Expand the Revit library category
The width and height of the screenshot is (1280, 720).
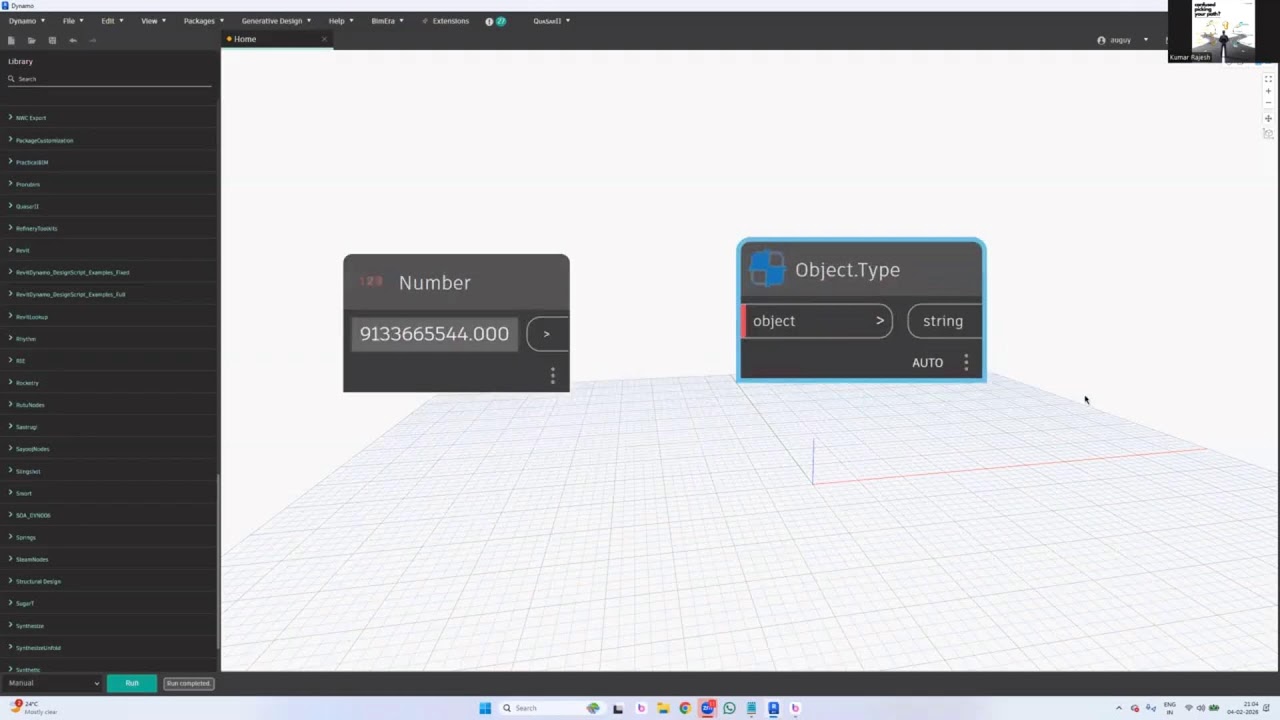(x=108, y=250)
